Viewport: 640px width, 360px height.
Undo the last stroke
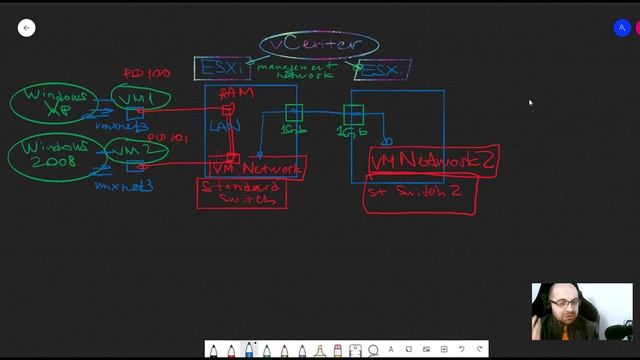pos(462,349)
